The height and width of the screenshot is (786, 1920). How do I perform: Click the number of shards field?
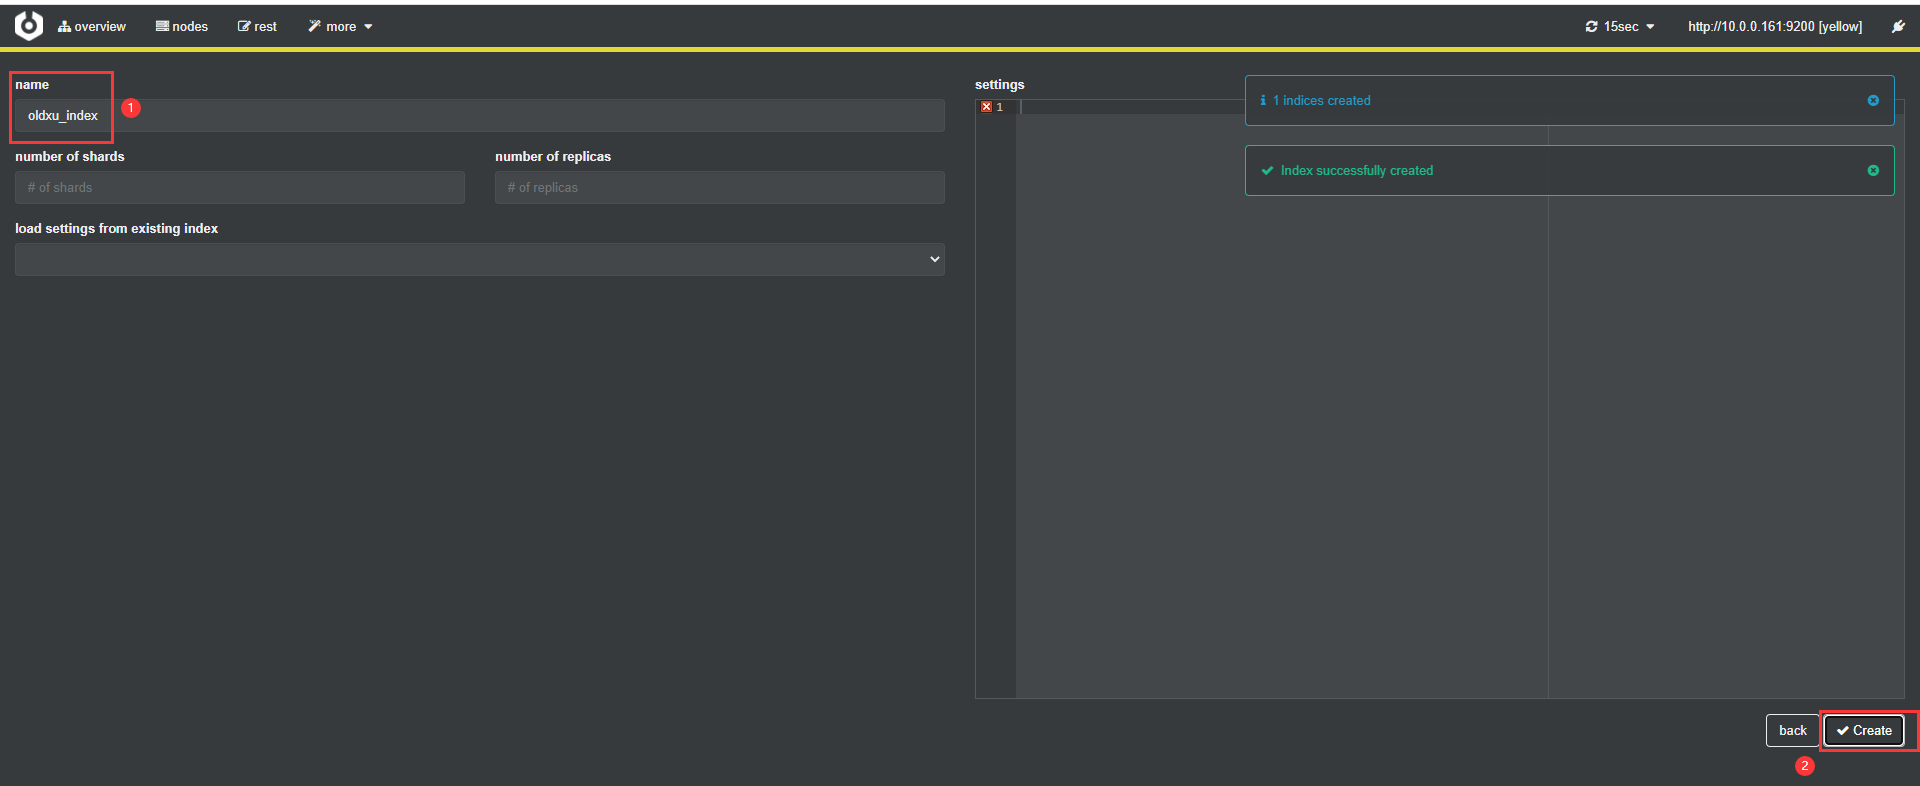click(x=240, y=188)
